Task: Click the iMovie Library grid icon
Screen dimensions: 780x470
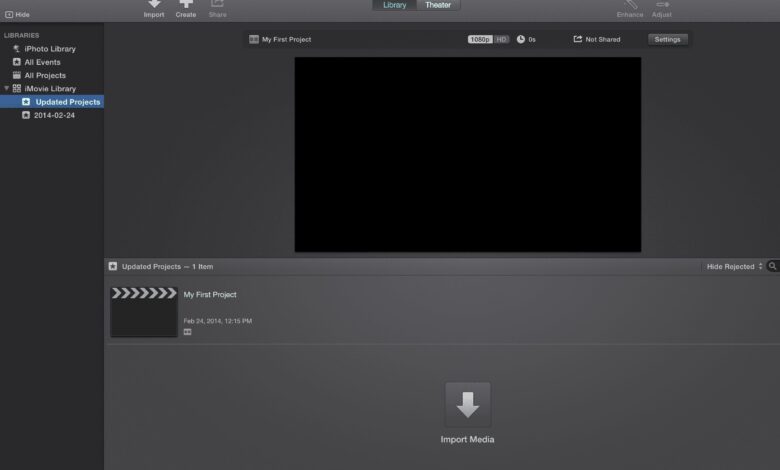Action: point(16,89)
